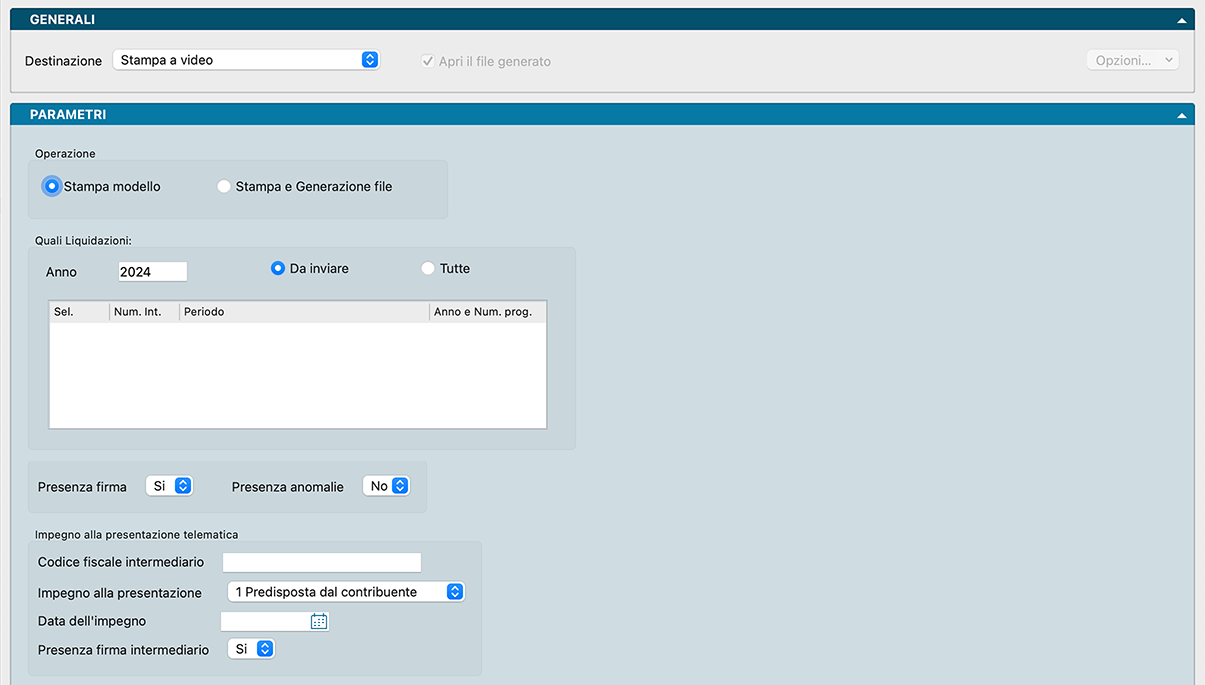Open Presenza anomalie dropdown
The width and height of the screenshot is (1205, 685).
[x=386, y=486]
